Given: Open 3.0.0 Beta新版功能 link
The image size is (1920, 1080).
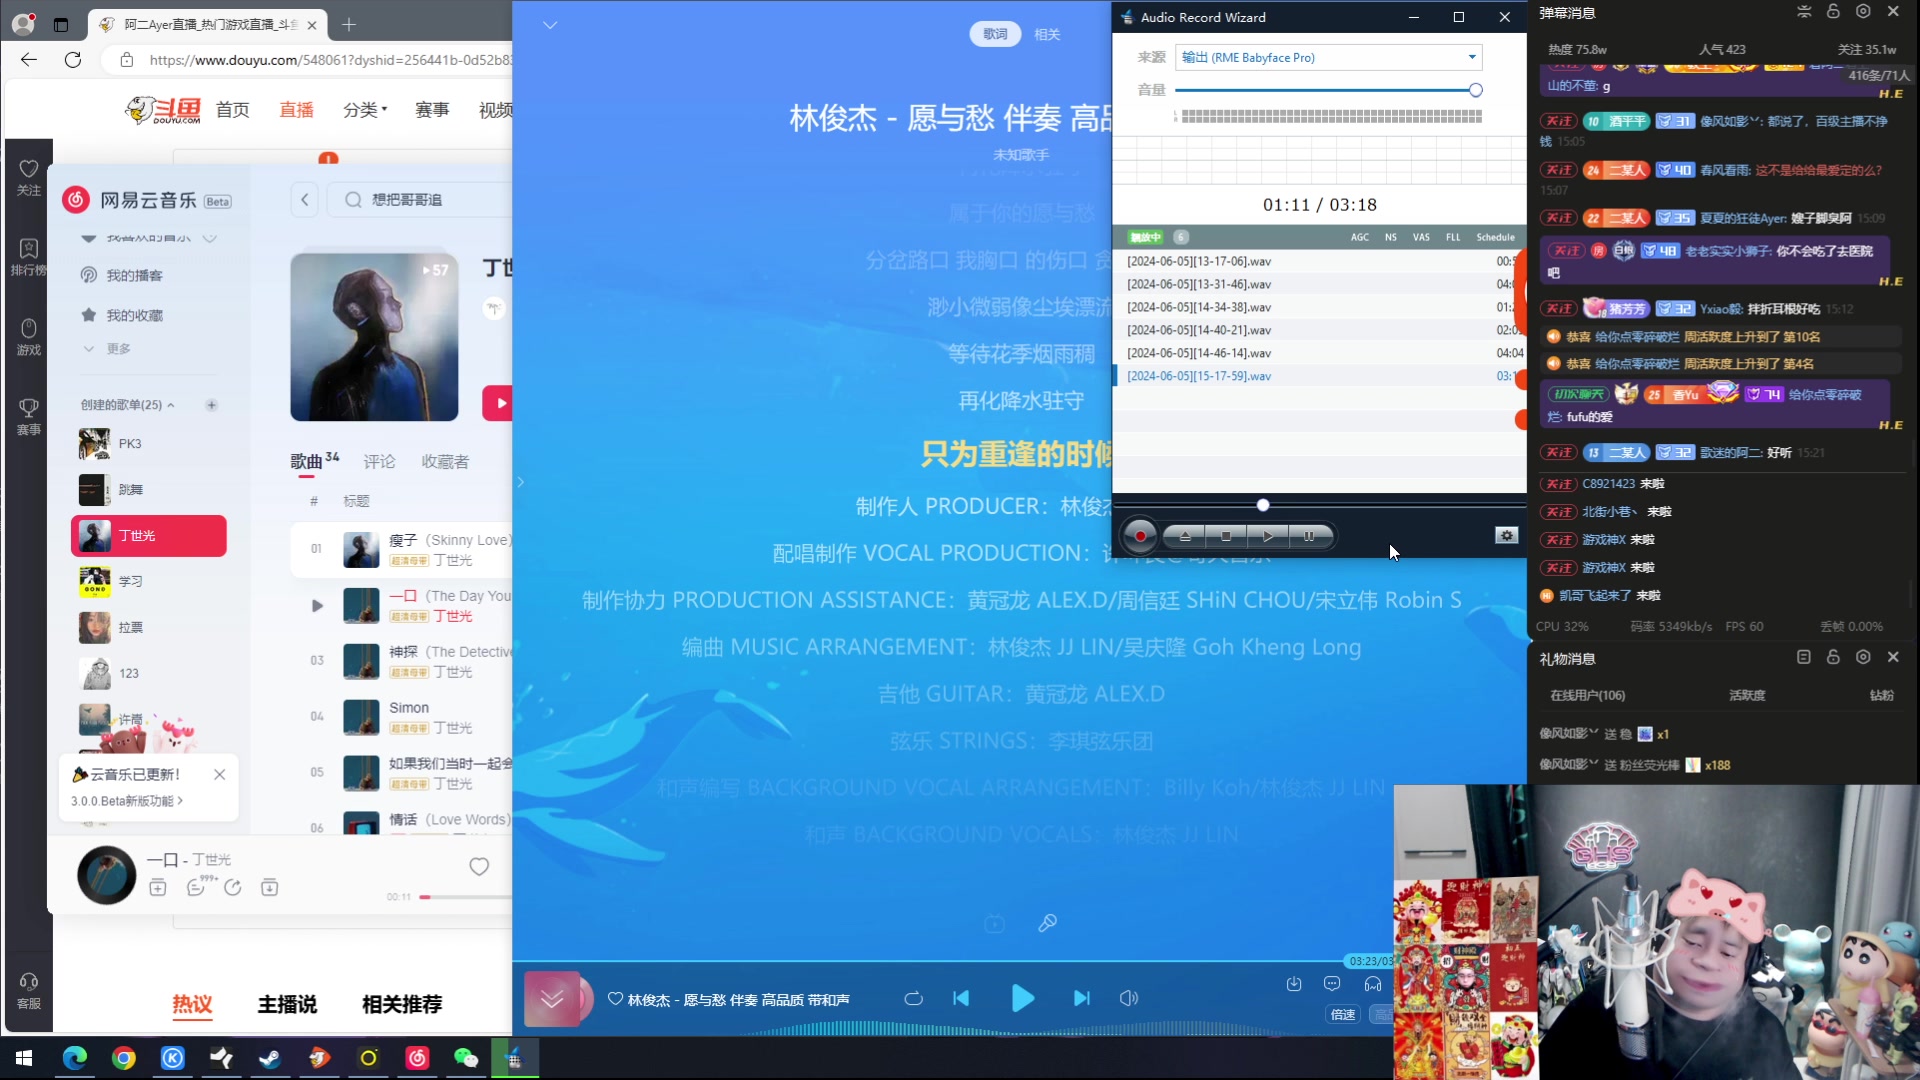Looking at the screenshot, I should point(127,801).
